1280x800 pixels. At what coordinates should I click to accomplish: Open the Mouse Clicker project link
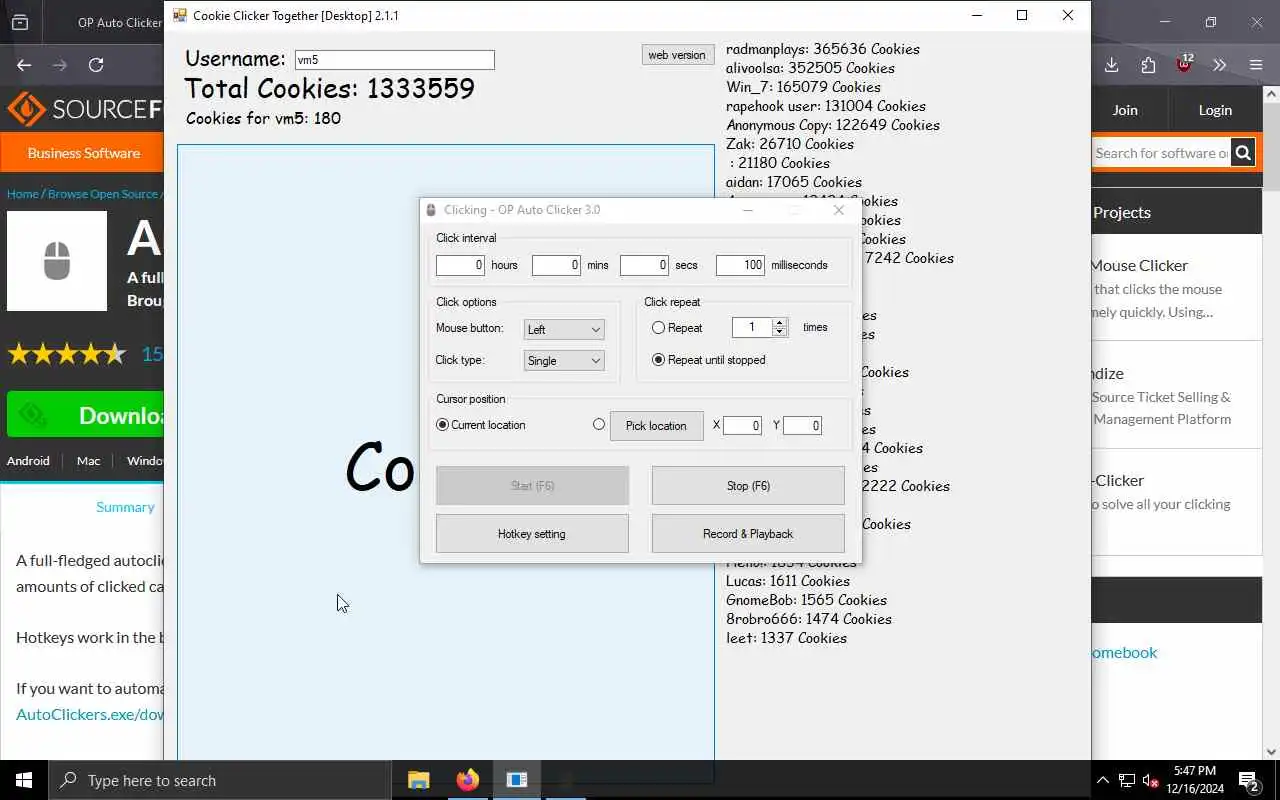pos(1139,265)
